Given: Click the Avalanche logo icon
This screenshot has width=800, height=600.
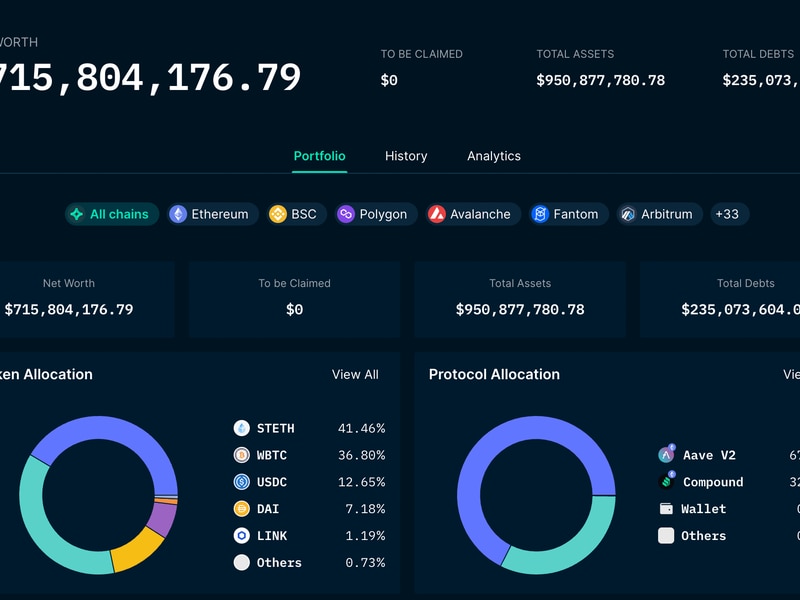Looking at the screenshot, I should 437,214.
